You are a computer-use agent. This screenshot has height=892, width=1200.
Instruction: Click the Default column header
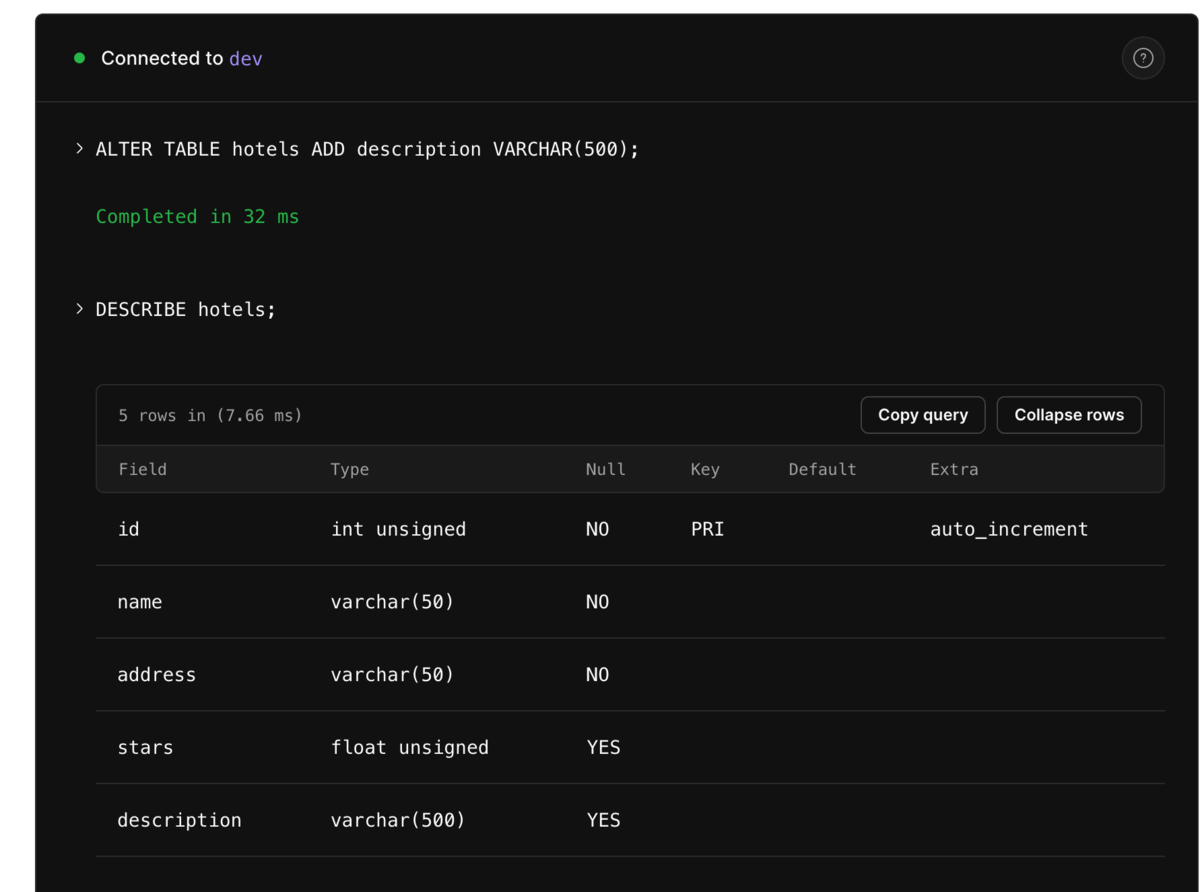point(822,469)
